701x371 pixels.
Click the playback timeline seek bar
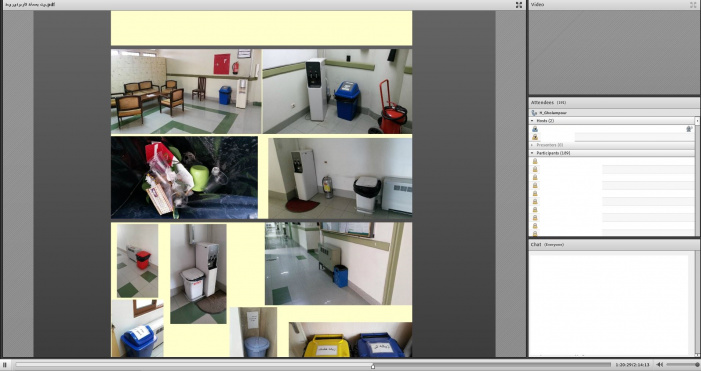[313, 365]
